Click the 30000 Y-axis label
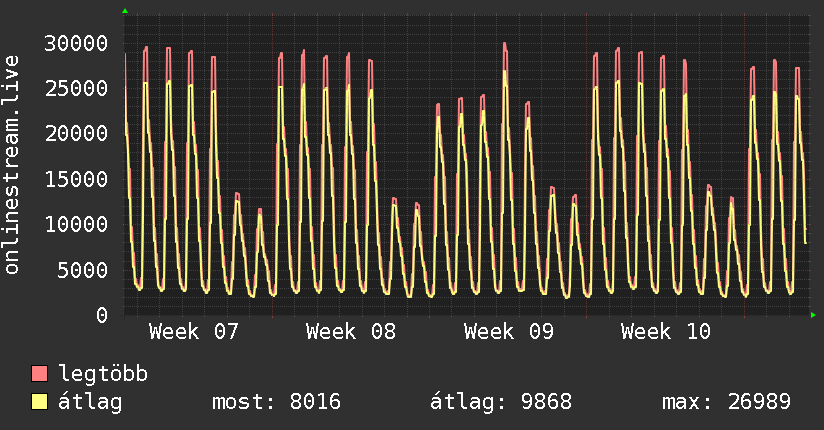The width and height of the screenshot is (824, 430). 78,43
